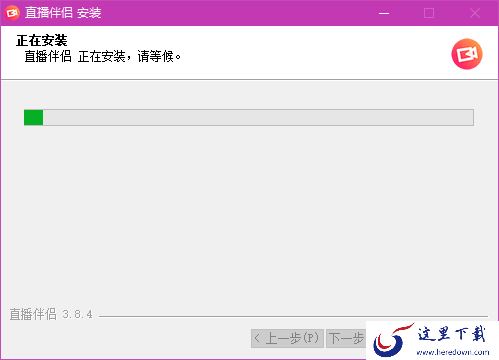Image resolution: width=499 pixels, height=360 pixels.
Task: Click the 下一步 next button
Action: point(346,338)
